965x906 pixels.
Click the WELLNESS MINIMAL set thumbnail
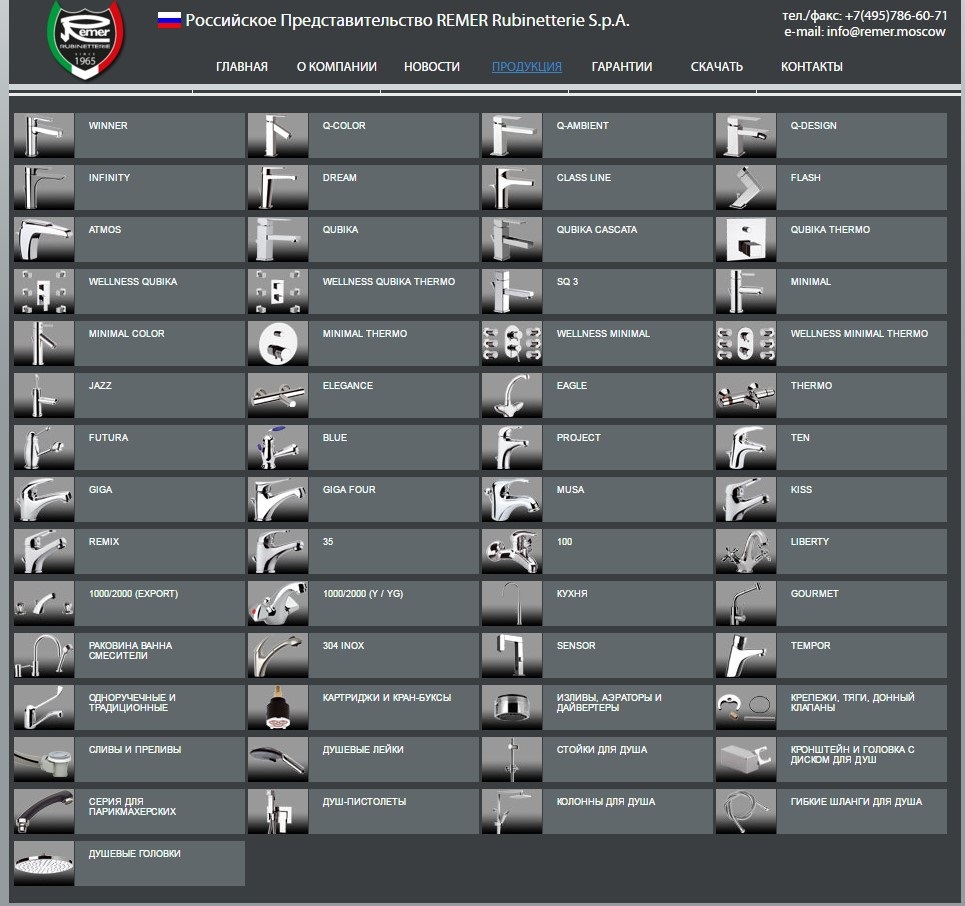[x=512, y=343]
